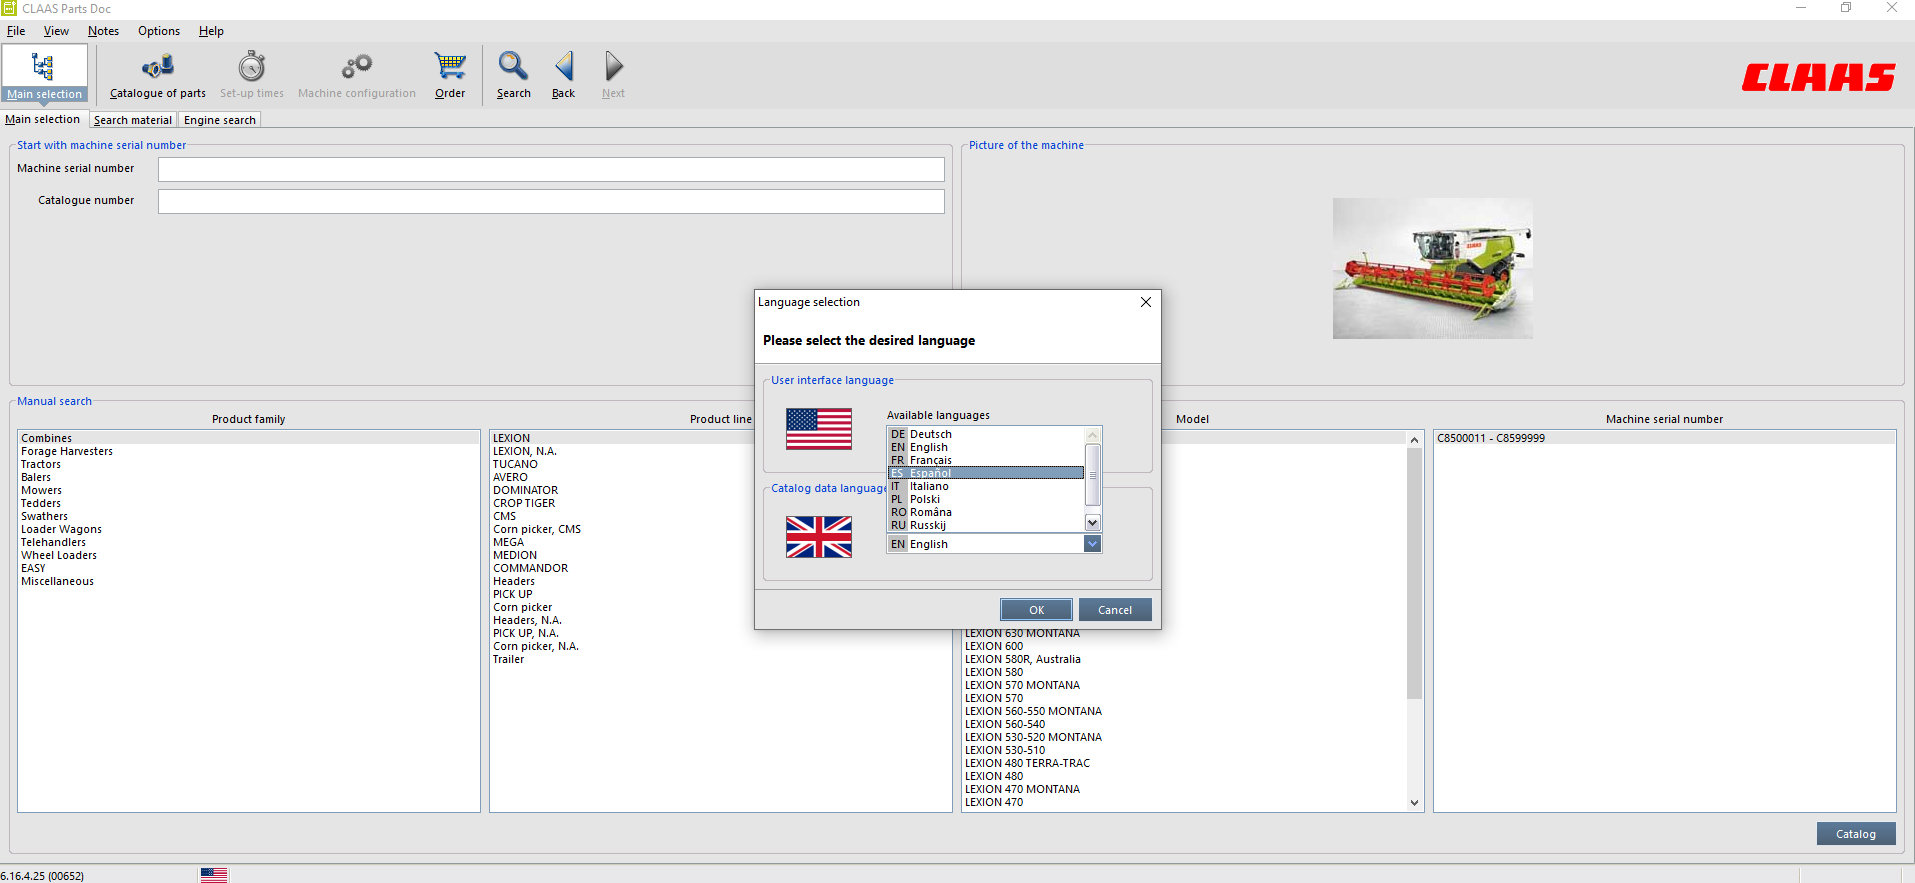Click the UK flag for catalog language
1915x883 pixels.
tap(819, 537)
